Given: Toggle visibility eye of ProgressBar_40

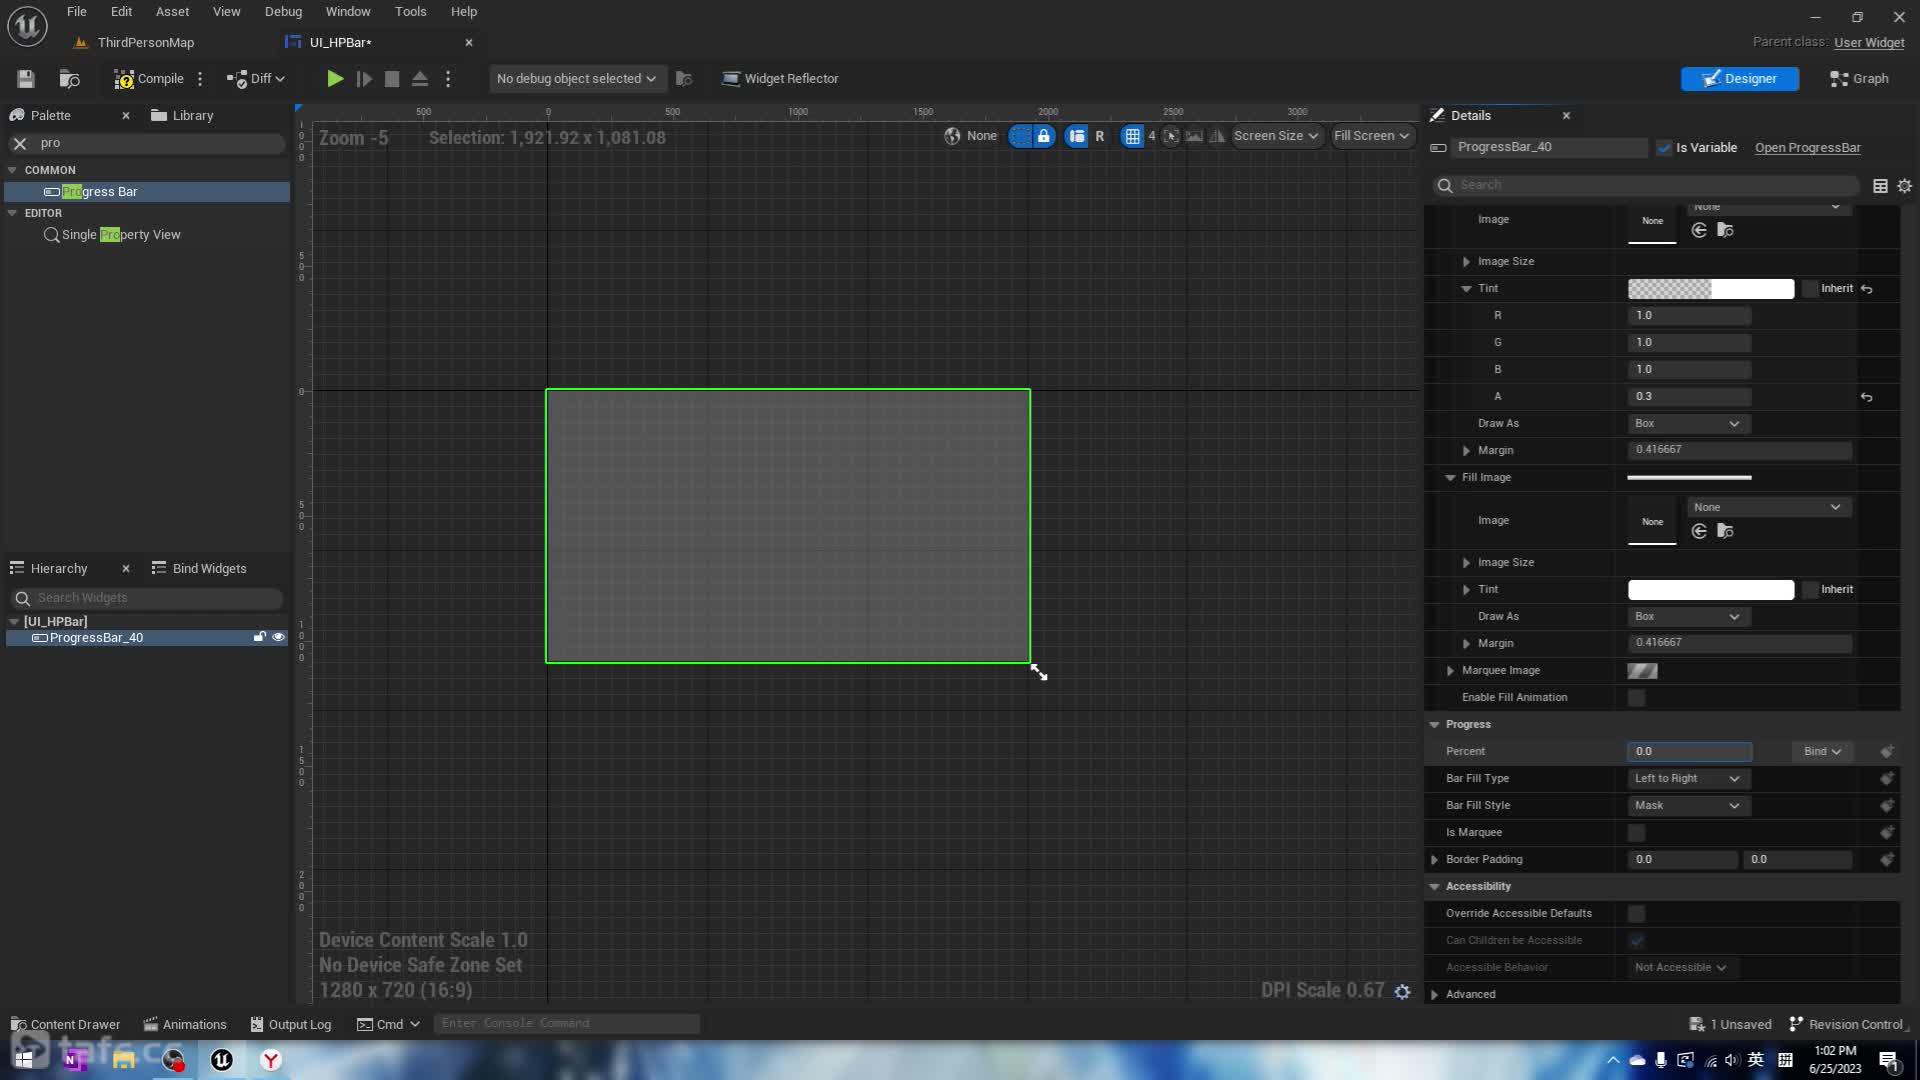Looking at the screenshot, I should point(279,638).
